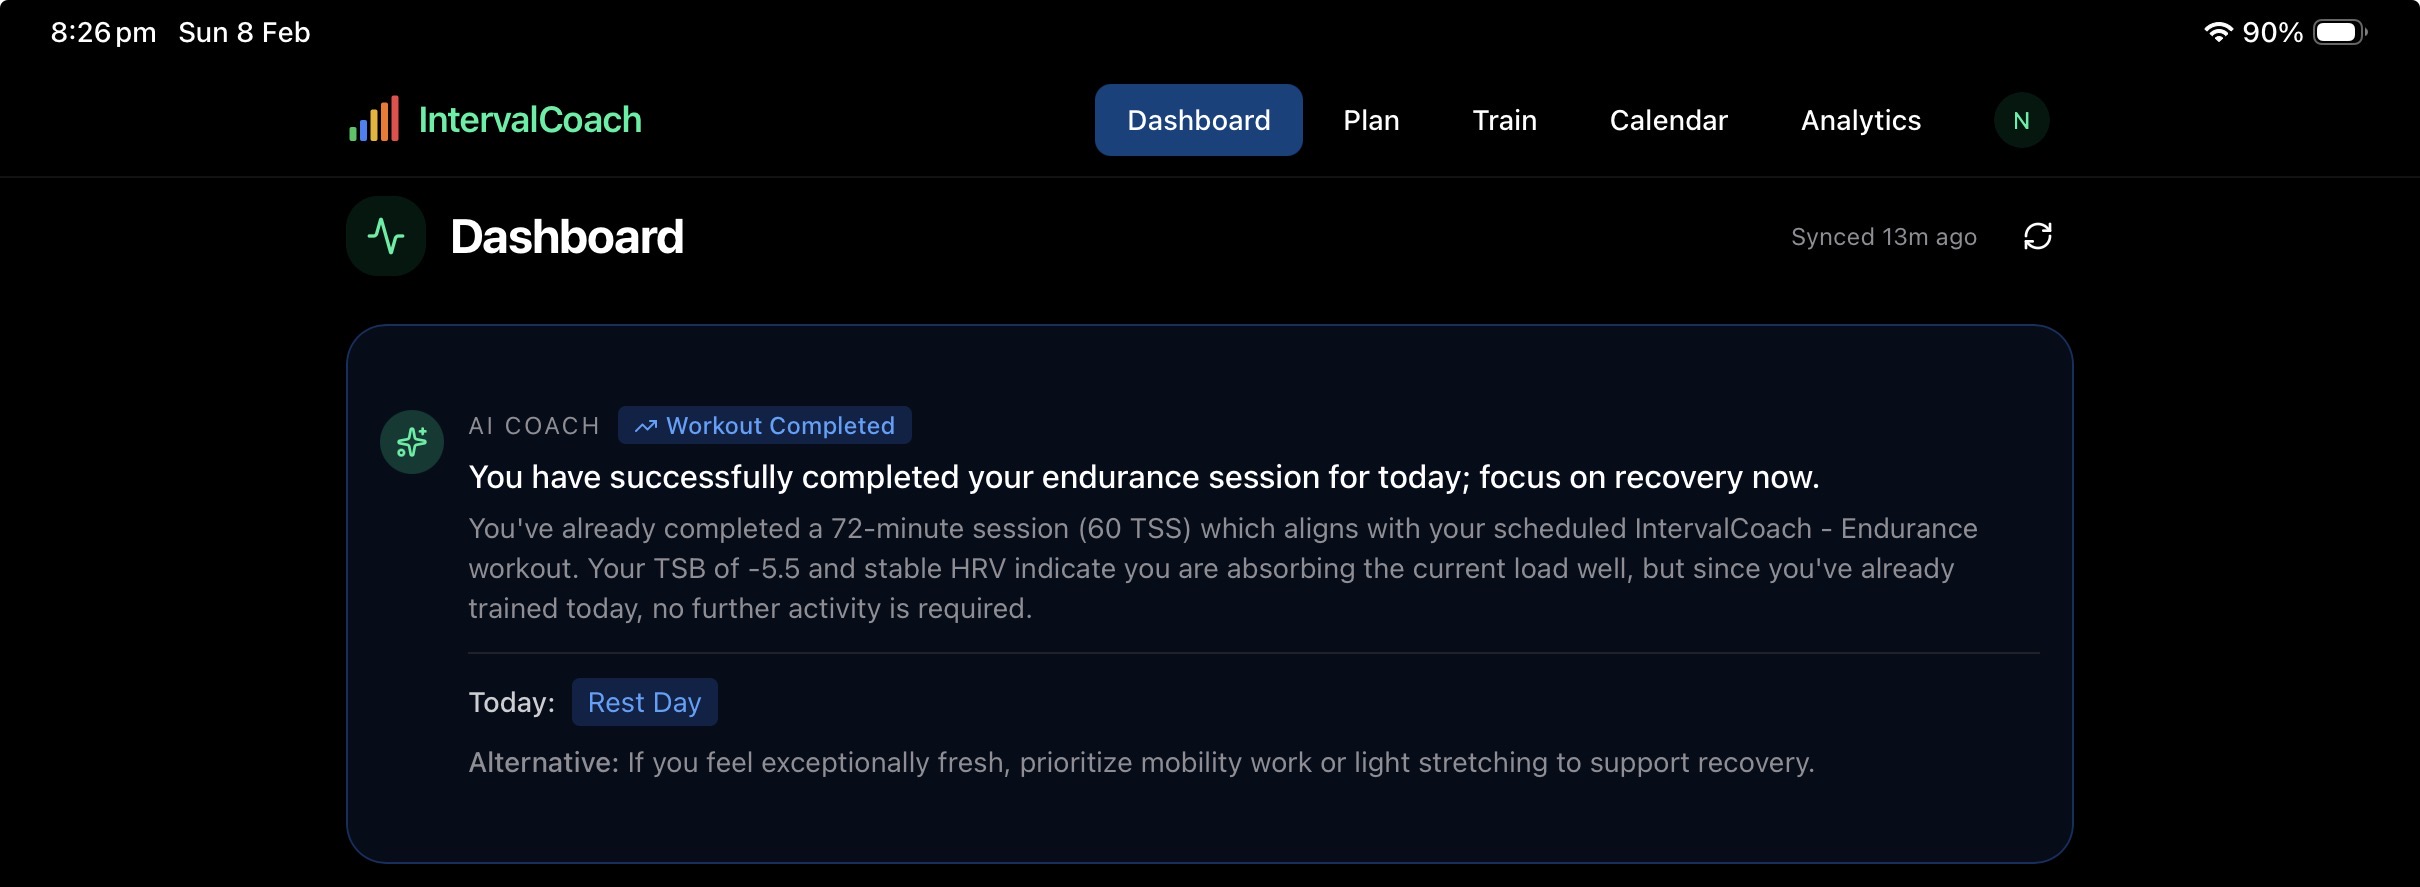Click the IntervalCoach brand name
Screen dimensions: 2420x887
tap(530, 120)
